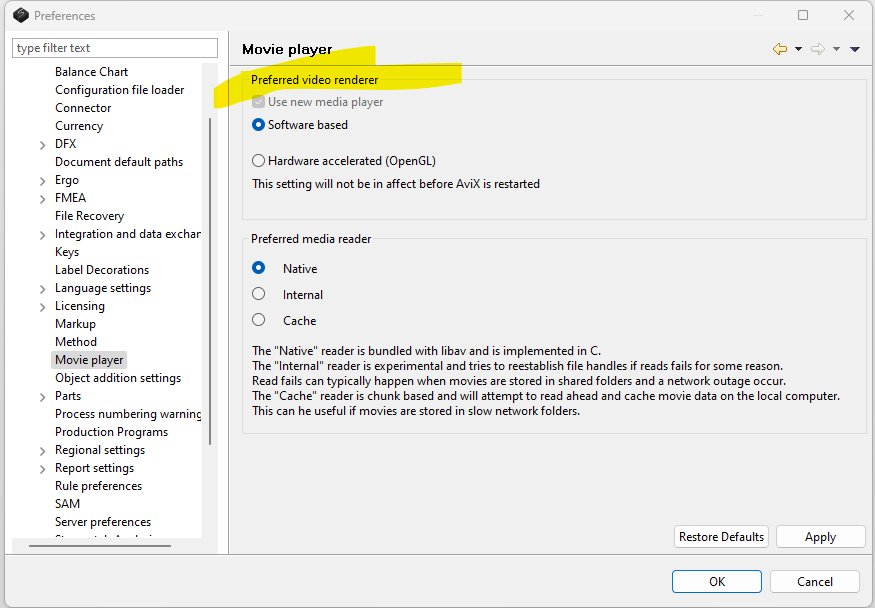This screenshot has width=875, height=608.
Task: Choose the Cache media reader
Action: pos(259,320)
